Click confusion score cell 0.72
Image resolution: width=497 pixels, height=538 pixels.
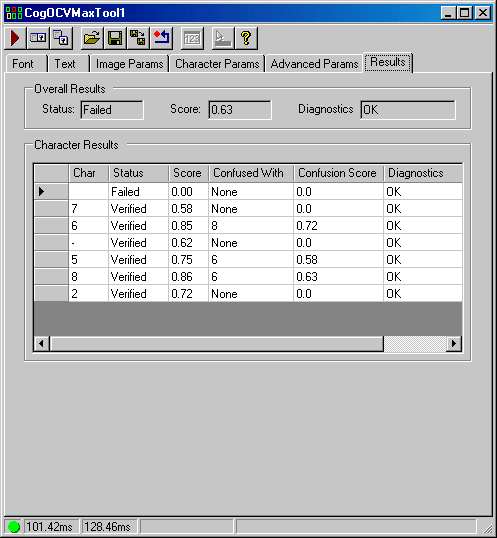tap(338, 225)
